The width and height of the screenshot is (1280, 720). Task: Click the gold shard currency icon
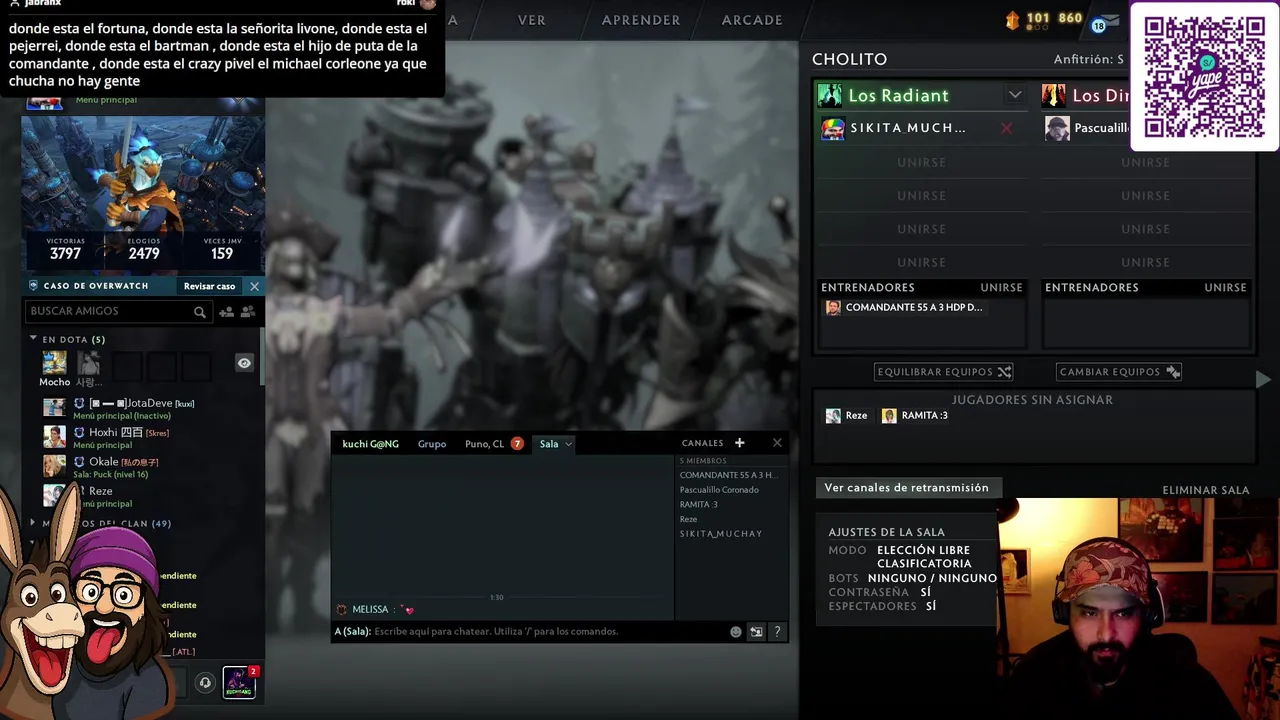[1012, 20]
